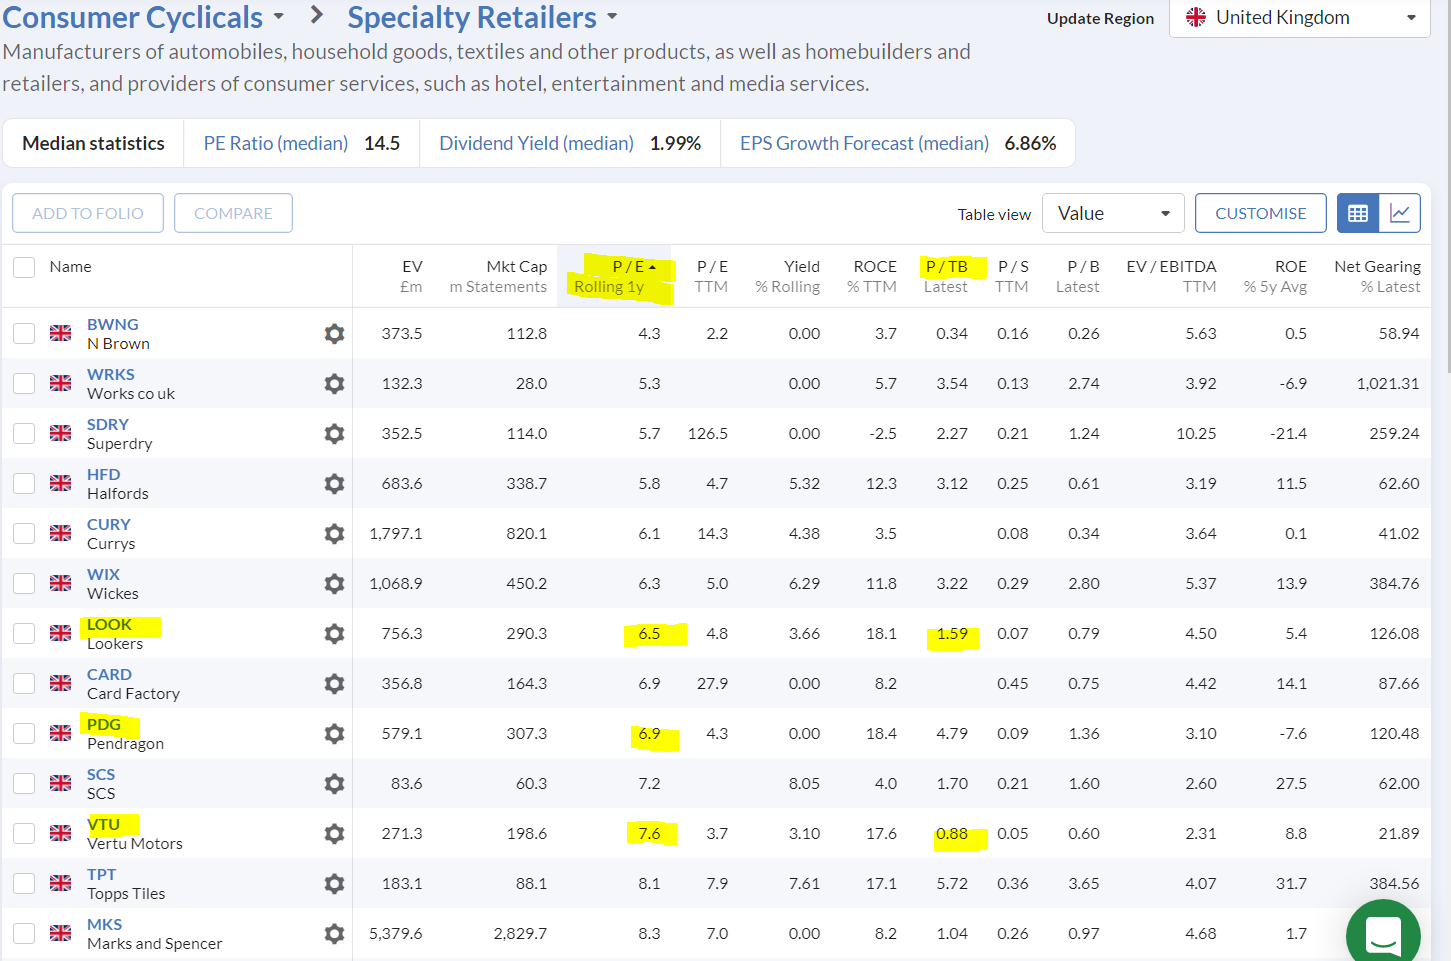Screen dimensions: 1451x961
Task: Open the BWNG ticker link
Action: coord(113,324)
